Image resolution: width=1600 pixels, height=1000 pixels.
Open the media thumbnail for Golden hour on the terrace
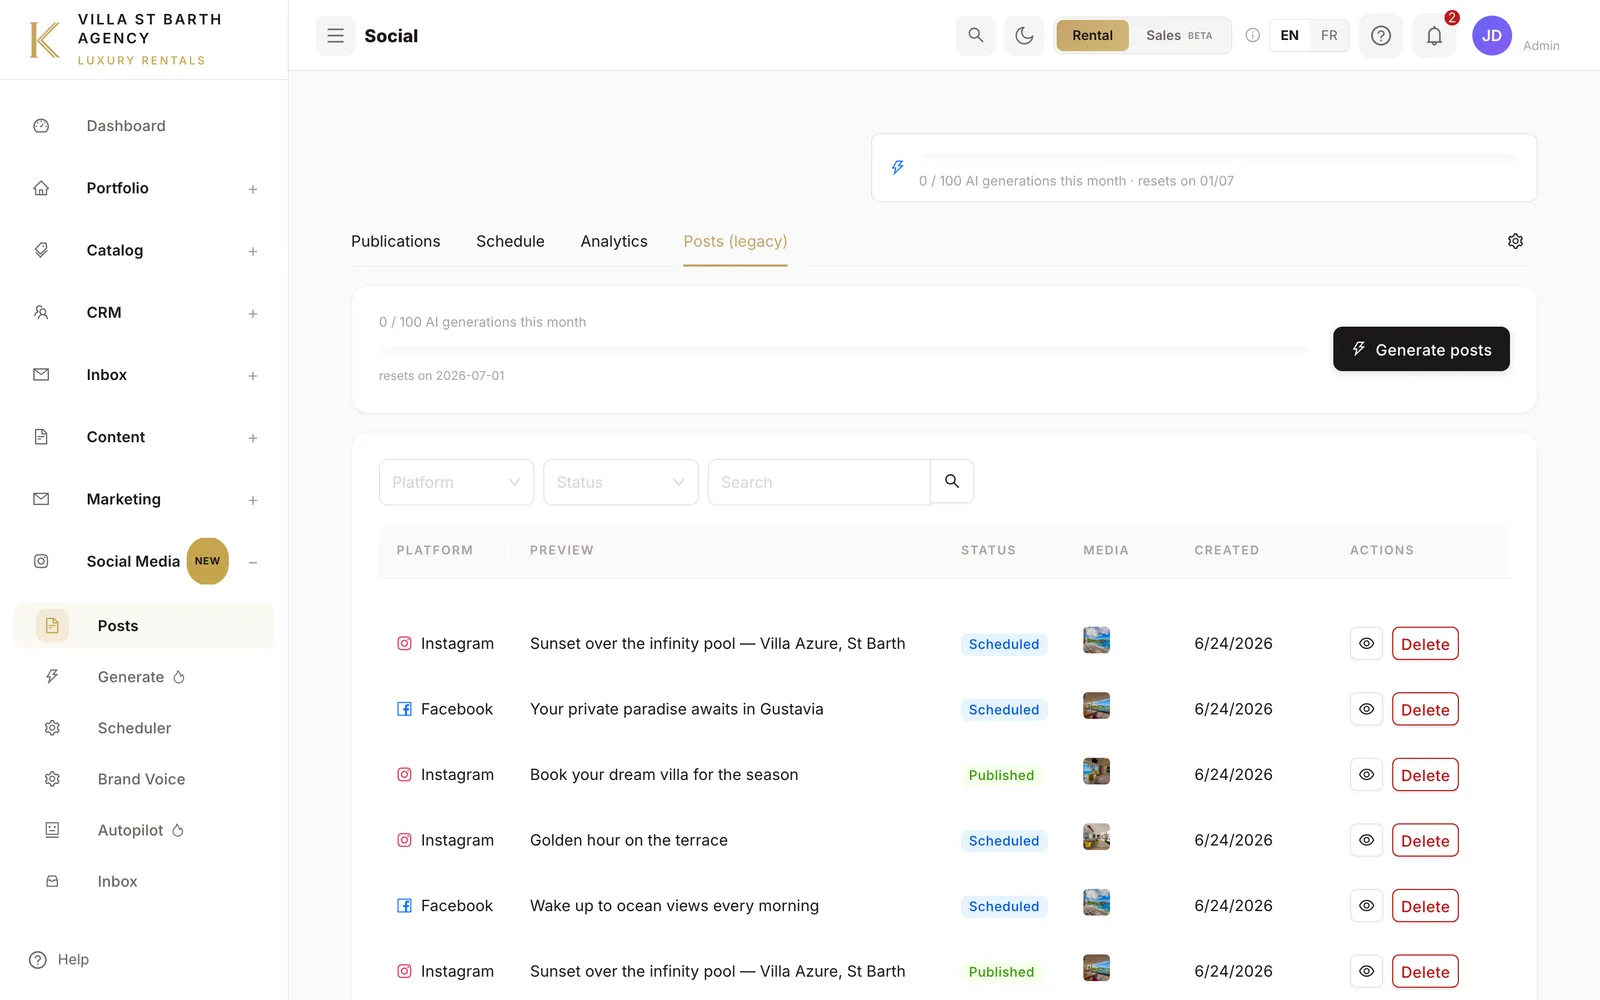(x=1096, y=837)
